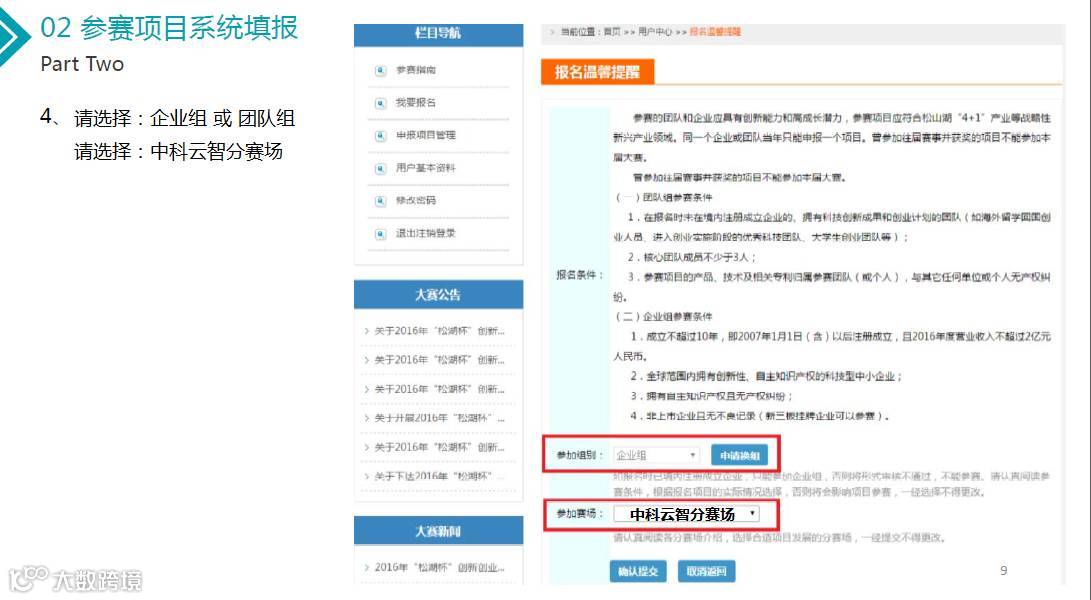Open the 关于开展2016年"松湖杯" announcement
Screen dimensions: 1091x600
tap(439, 418)
